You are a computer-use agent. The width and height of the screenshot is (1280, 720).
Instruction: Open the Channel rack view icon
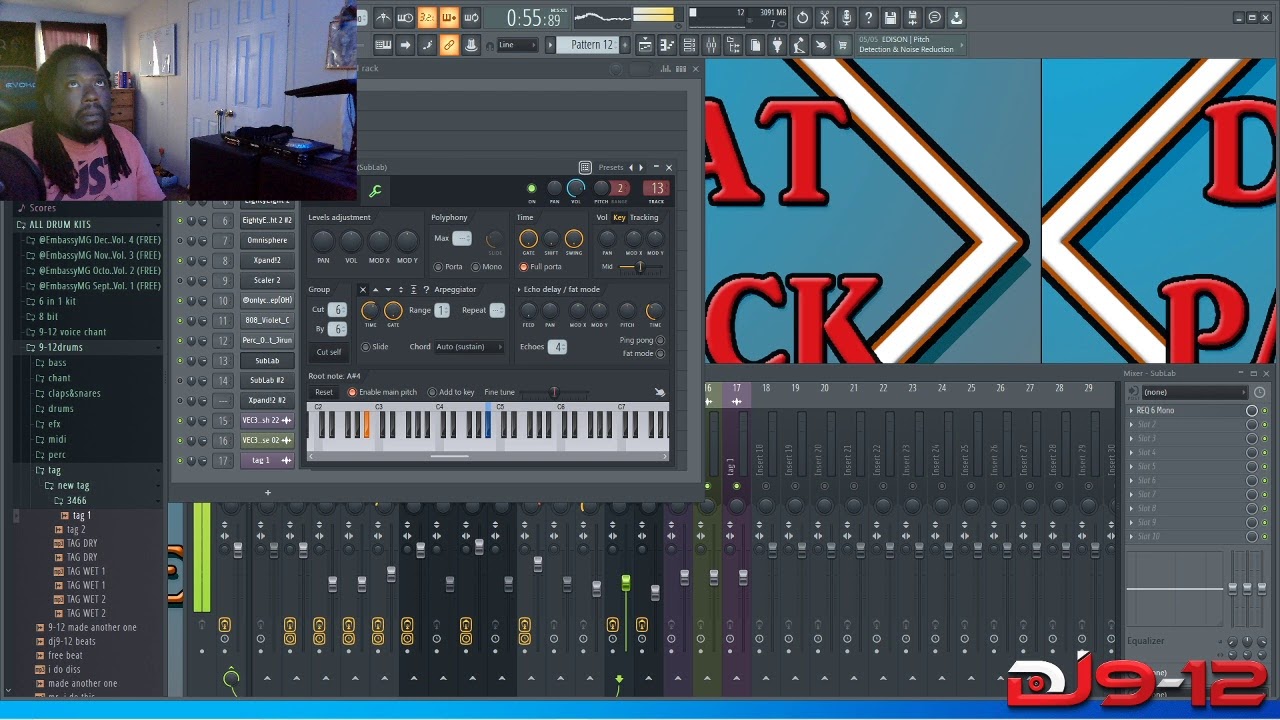[689, 45]
